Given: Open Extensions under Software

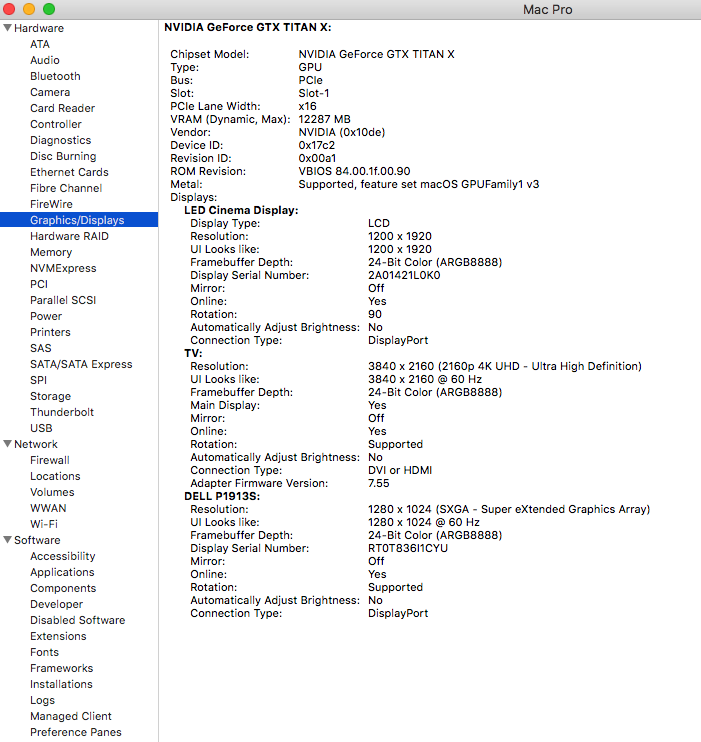Looking at the screenshot, I should pyautogui.click(x=58, y=636).
